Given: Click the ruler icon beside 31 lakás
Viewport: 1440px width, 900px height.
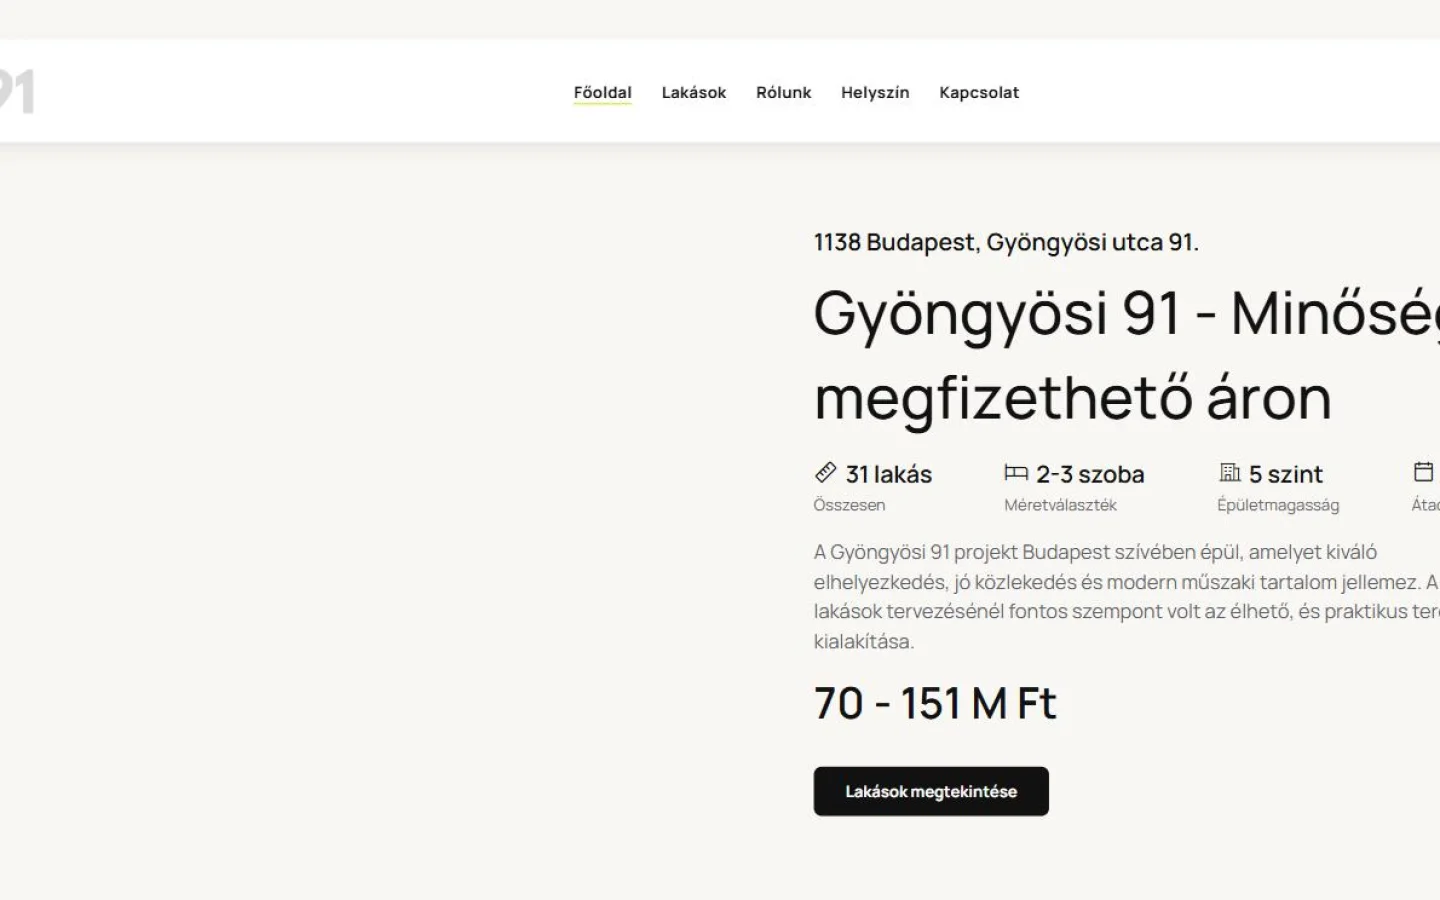Looking at the screenshot, I should point(825,472).
